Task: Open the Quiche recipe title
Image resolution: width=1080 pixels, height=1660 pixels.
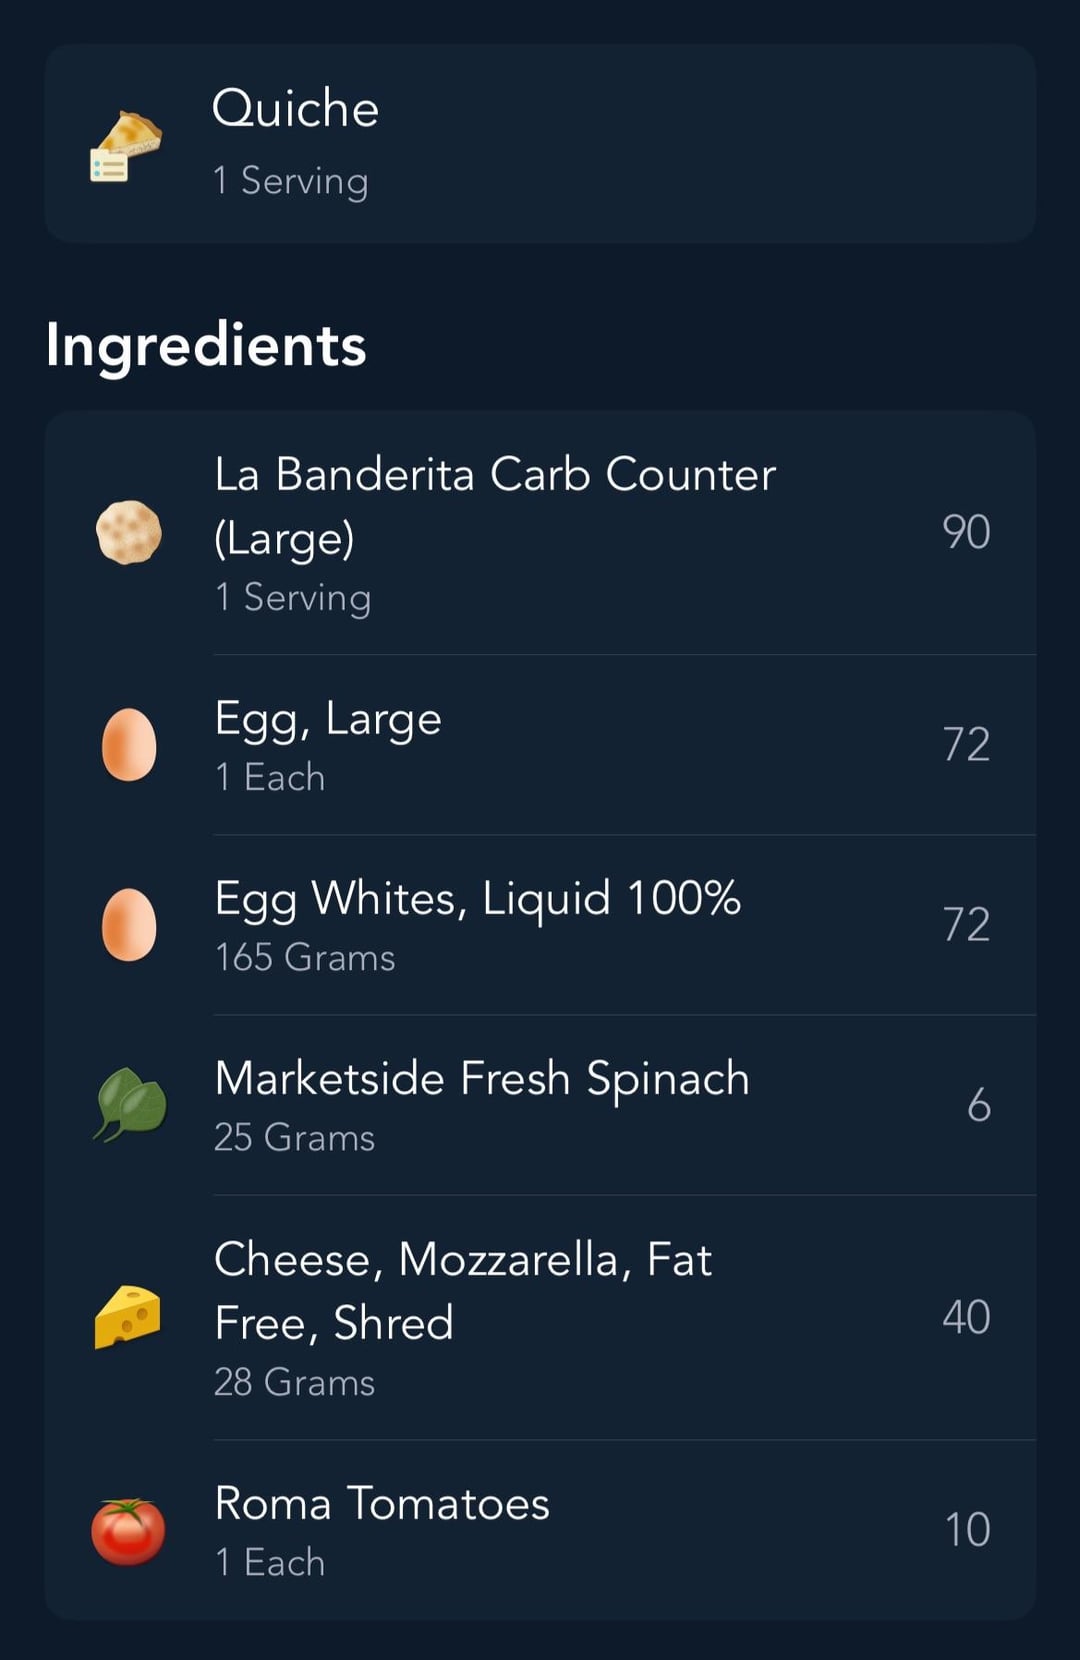Action: [295, 108]
